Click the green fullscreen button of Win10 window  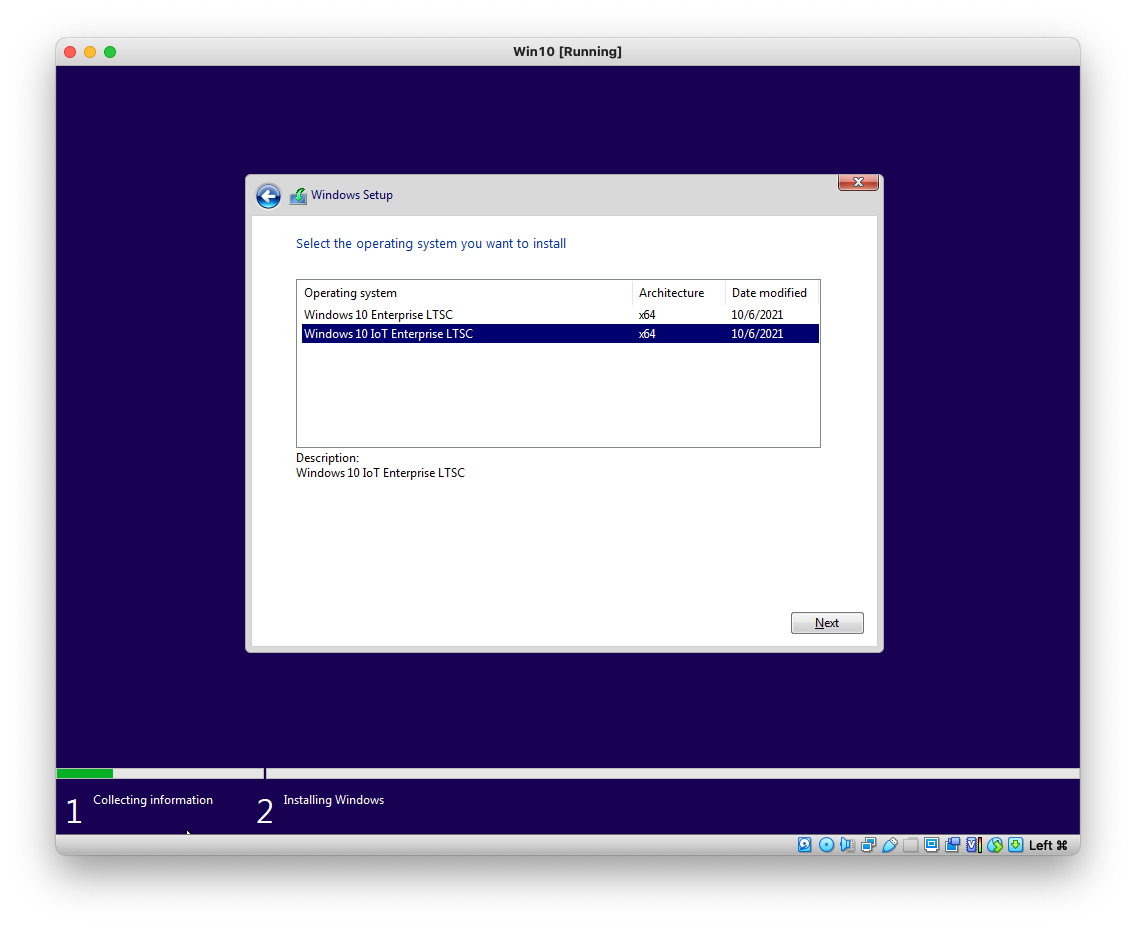coord(110,52)
